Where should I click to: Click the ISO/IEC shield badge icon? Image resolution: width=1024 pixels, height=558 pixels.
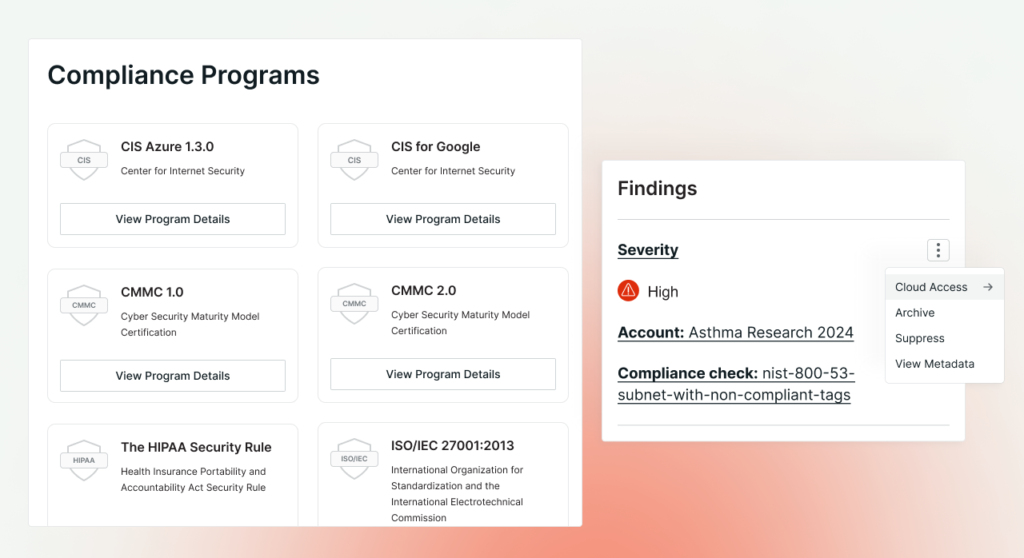(354, 459)
